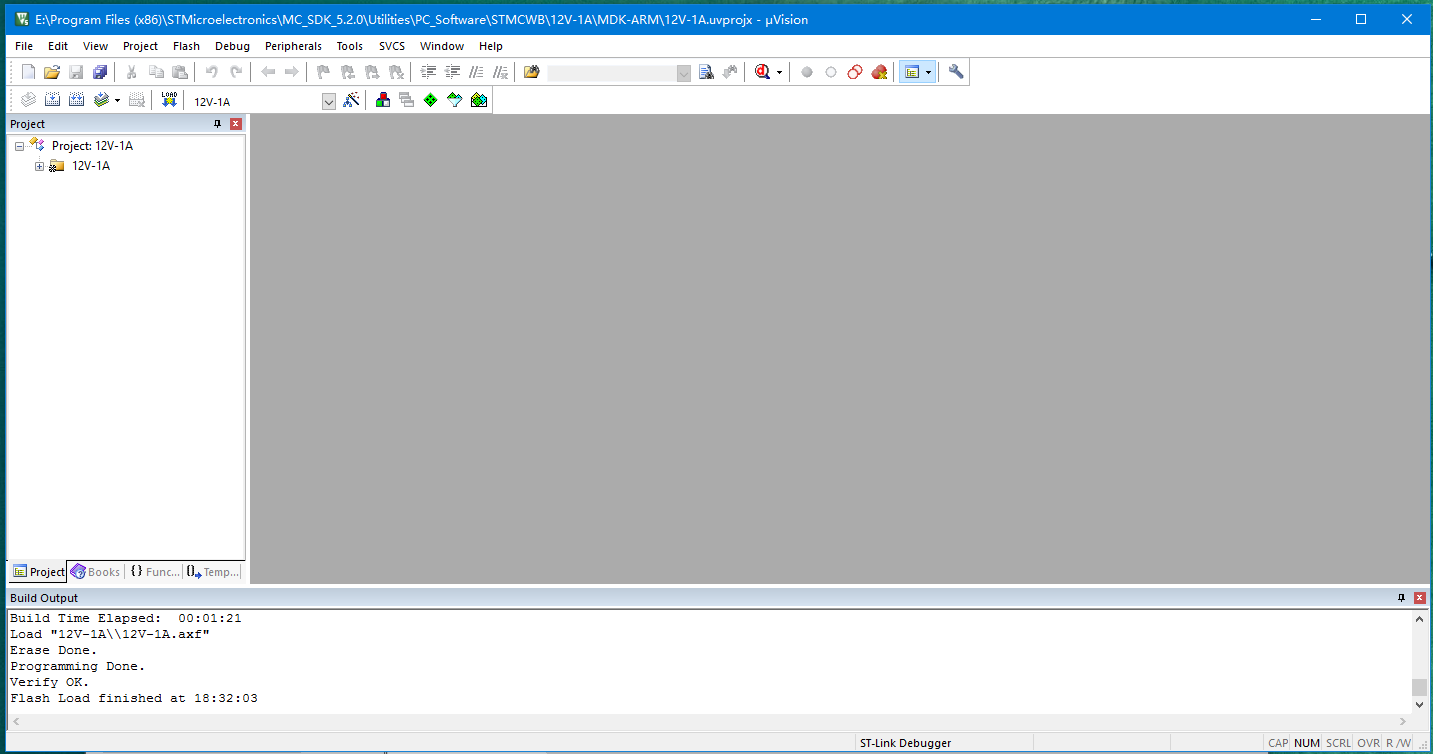Click Select Software Packs icon
1433x754 pixels.
point(455,100)
